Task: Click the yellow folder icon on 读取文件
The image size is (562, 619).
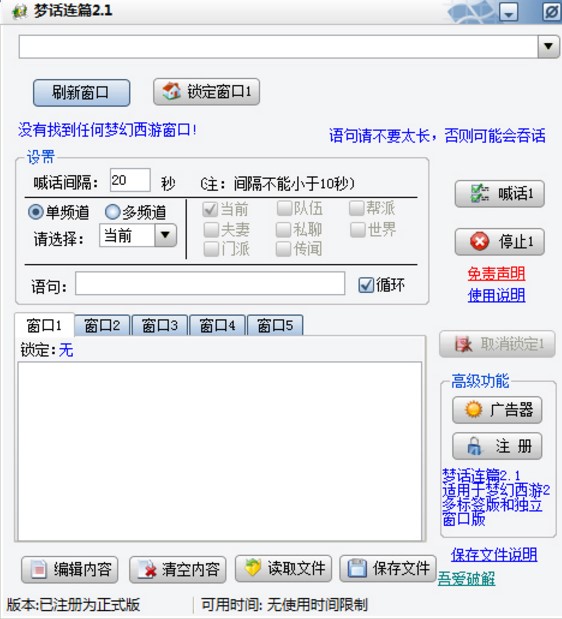Action: [252, 568]
